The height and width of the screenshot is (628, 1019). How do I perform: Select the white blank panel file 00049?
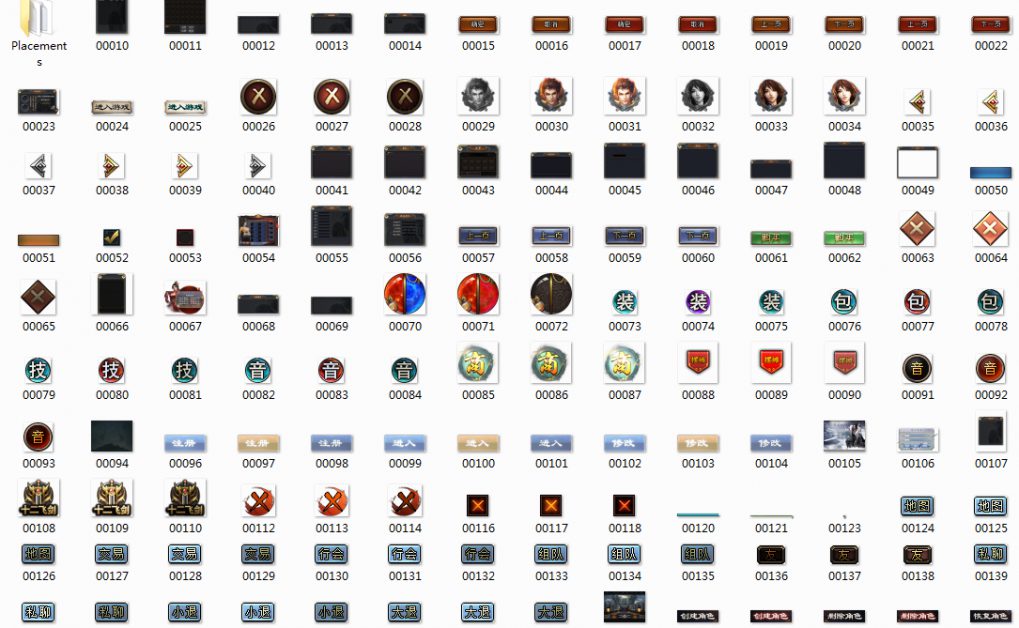(x=917, y=163)
